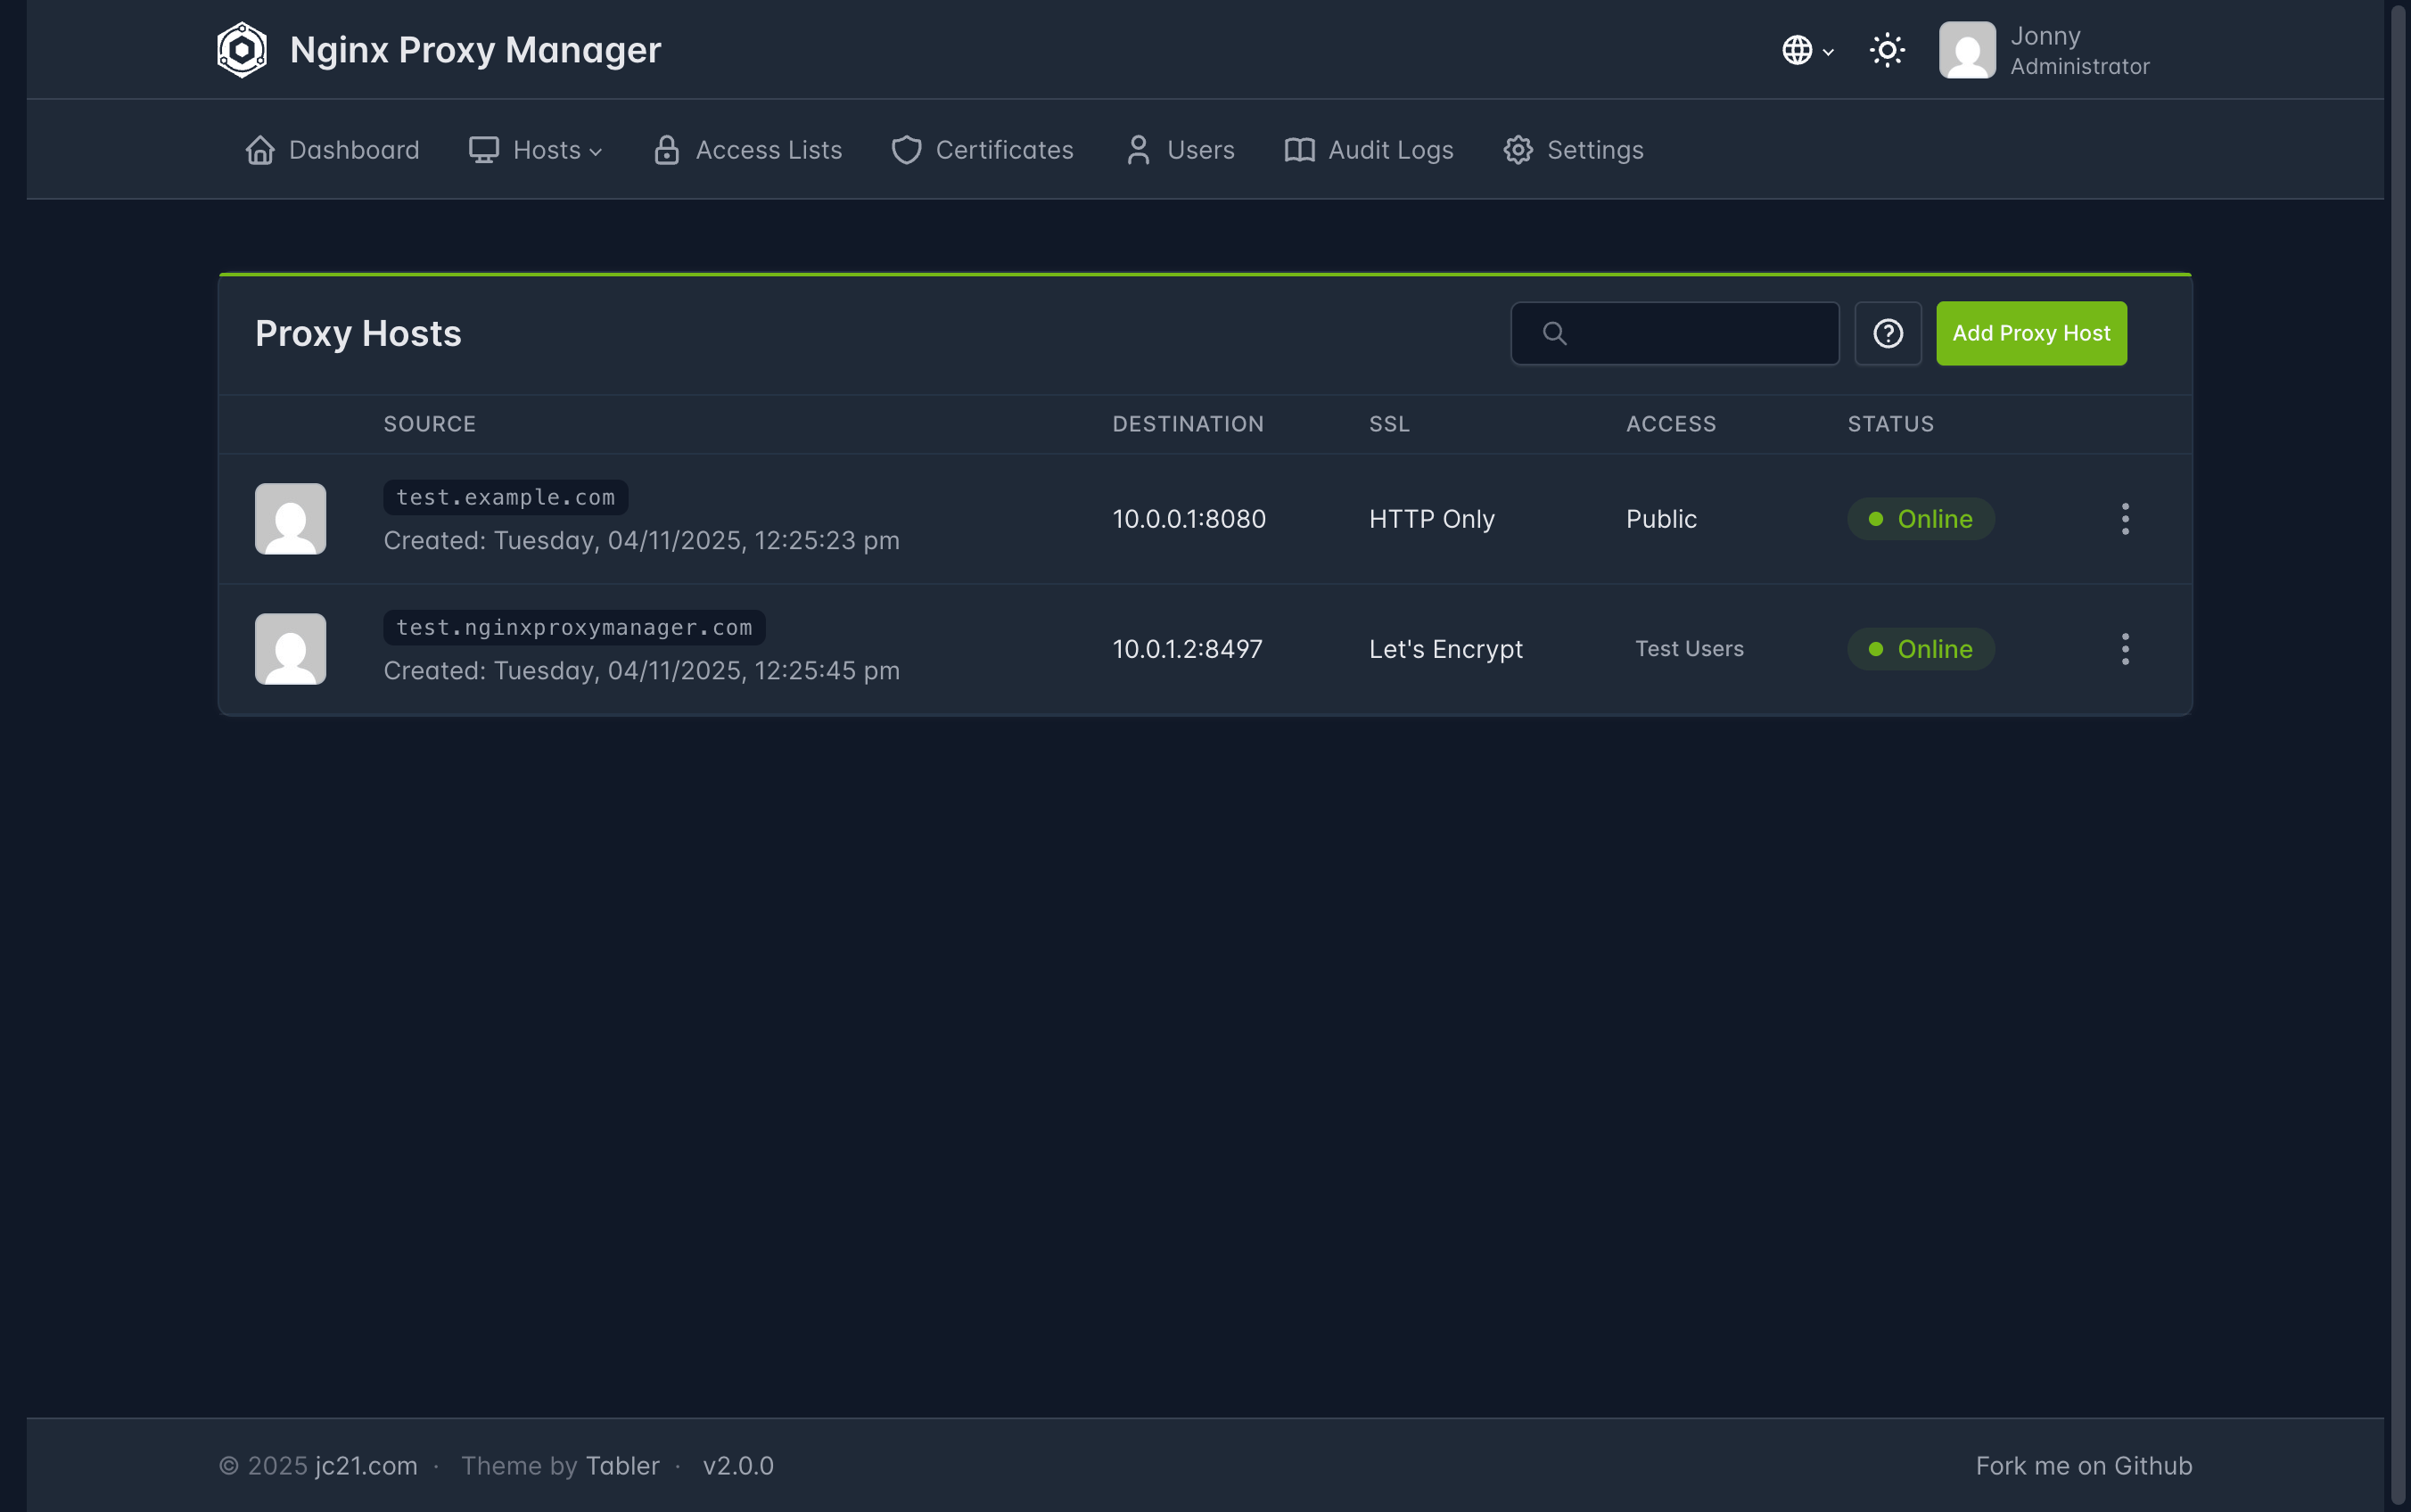Open actions menu for test.nginxproxymanager.com row
2411x1512 pixels.
pyautogui.click(x=2125, y=649)
